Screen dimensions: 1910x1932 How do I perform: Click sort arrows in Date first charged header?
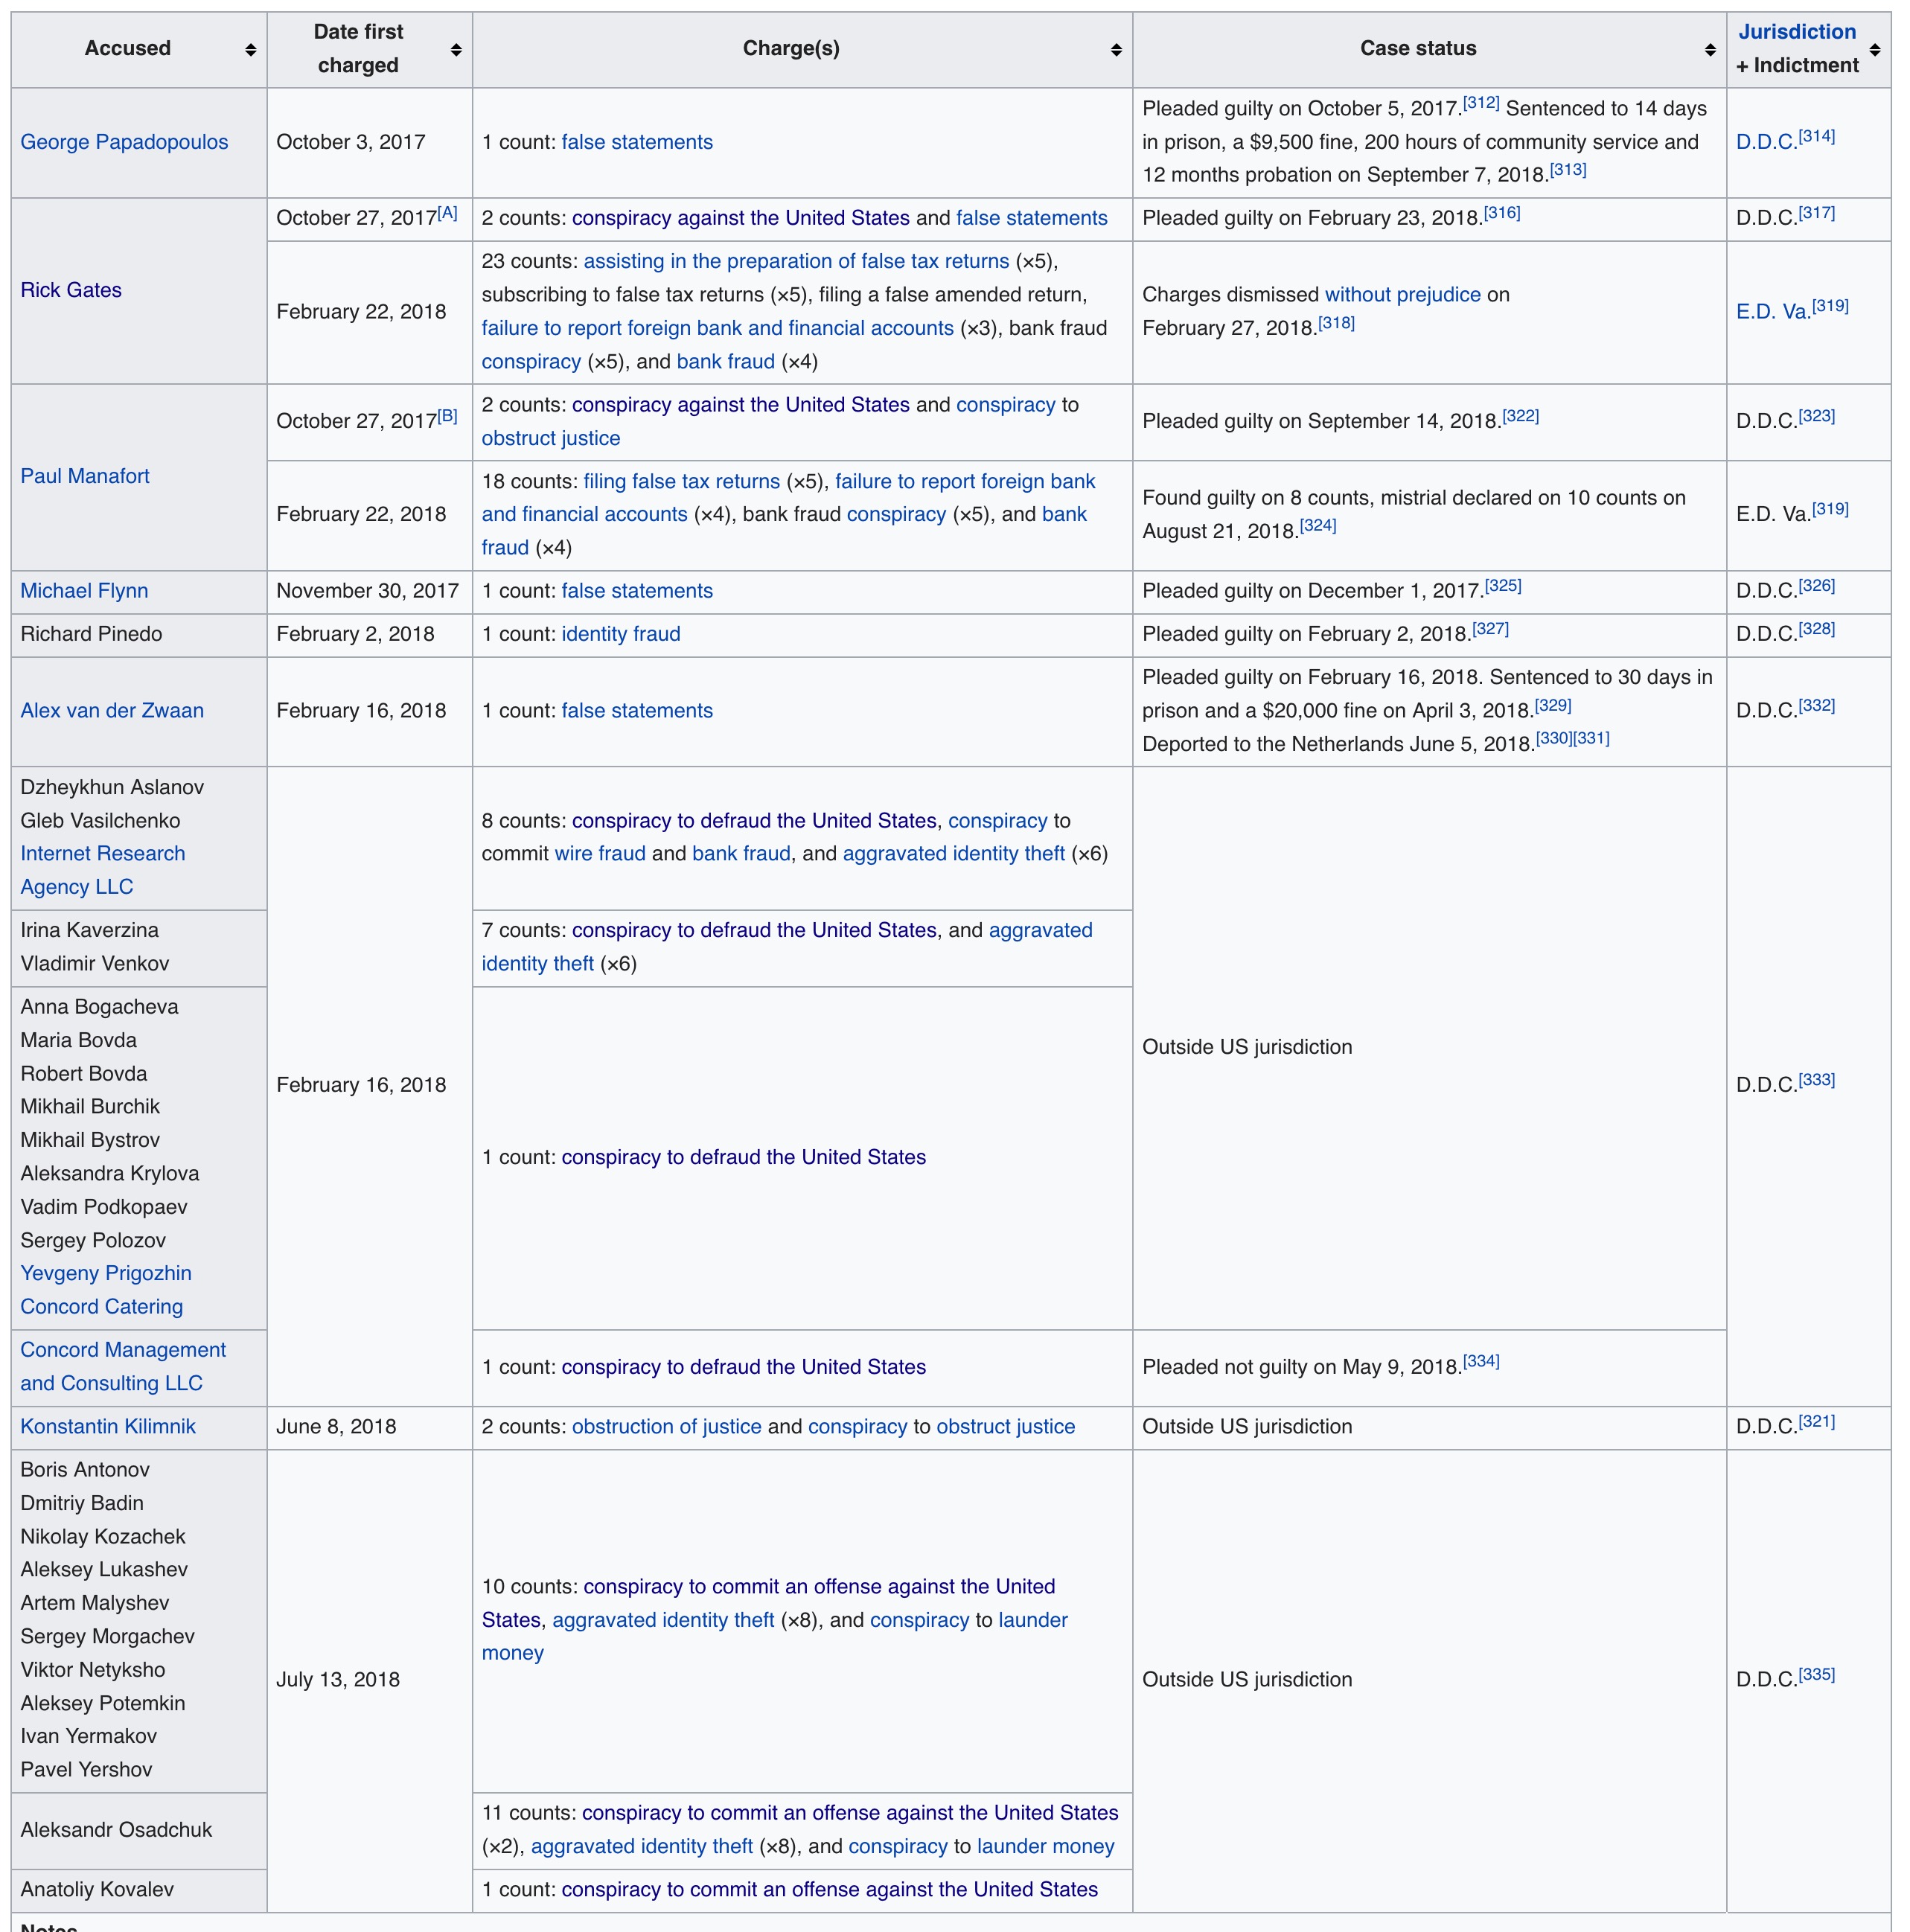[x=456, y=49]
